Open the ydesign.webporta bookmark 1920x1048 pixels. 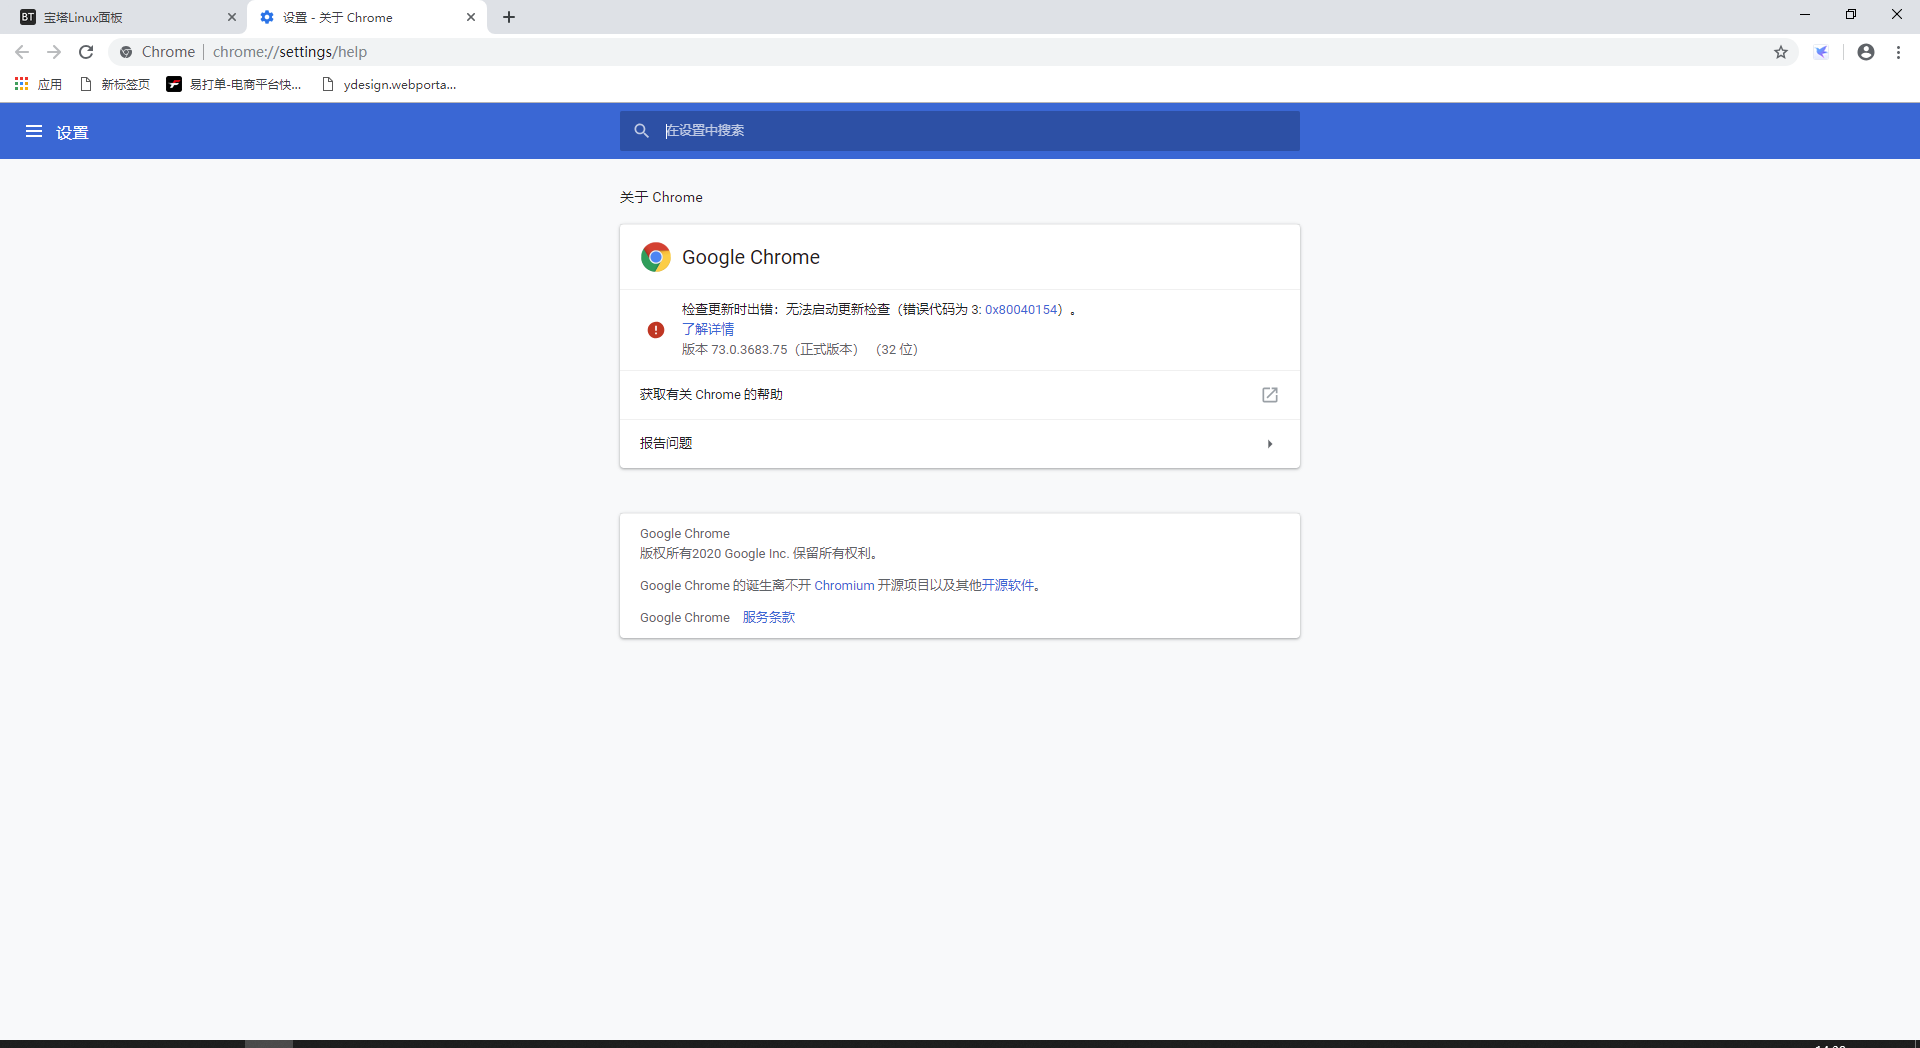coord(389,84)
